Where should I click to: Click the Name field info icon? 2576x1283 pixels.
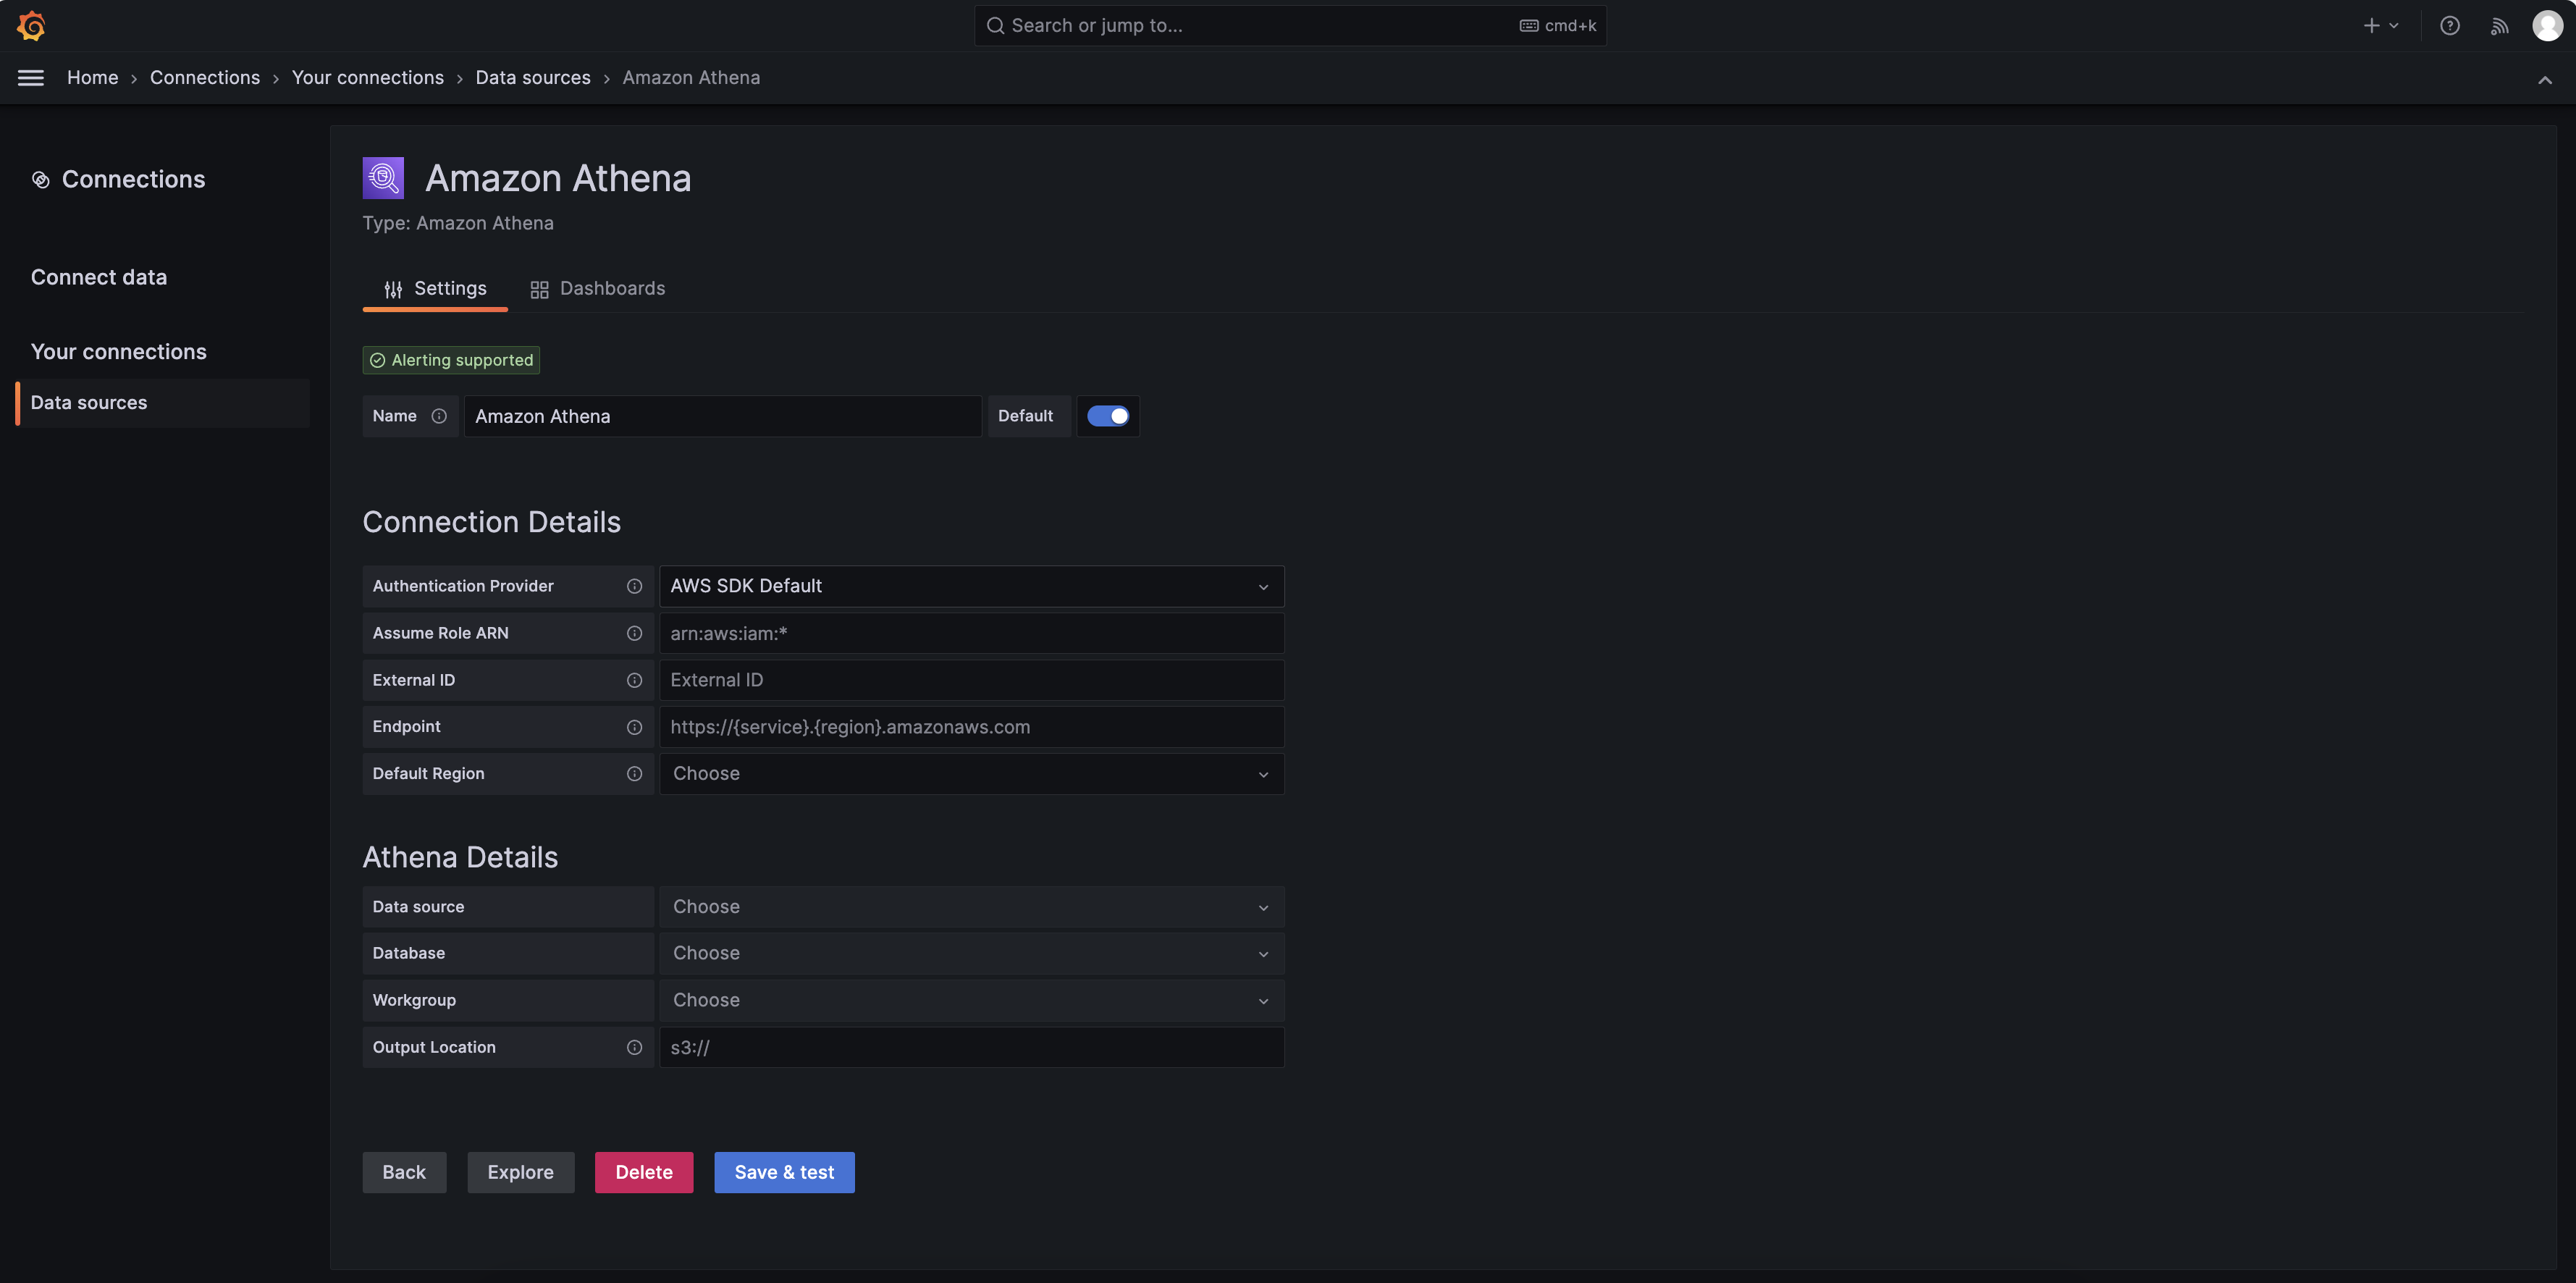pos(439,416)
